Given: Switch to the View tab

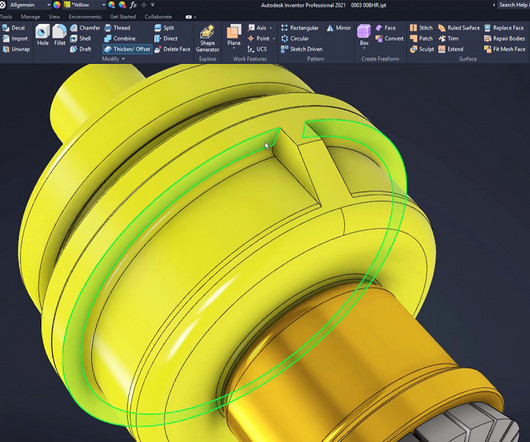Looking at the screenshot, I should coord(54,17).
